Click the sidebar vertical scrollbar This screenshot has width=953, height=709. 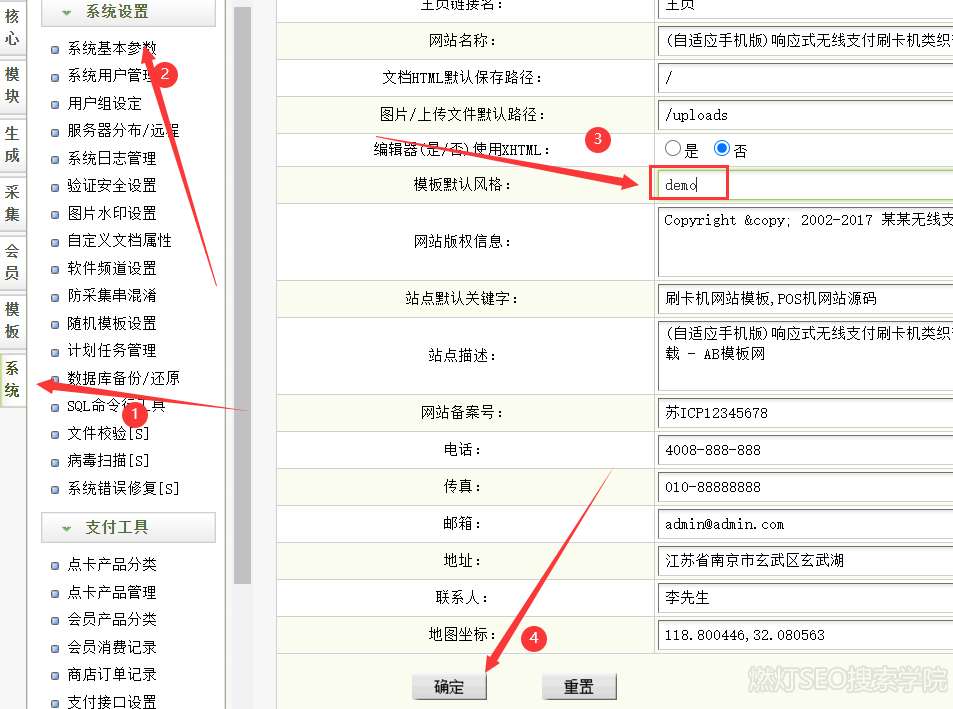pyautogui.click(x=242, y=300)
